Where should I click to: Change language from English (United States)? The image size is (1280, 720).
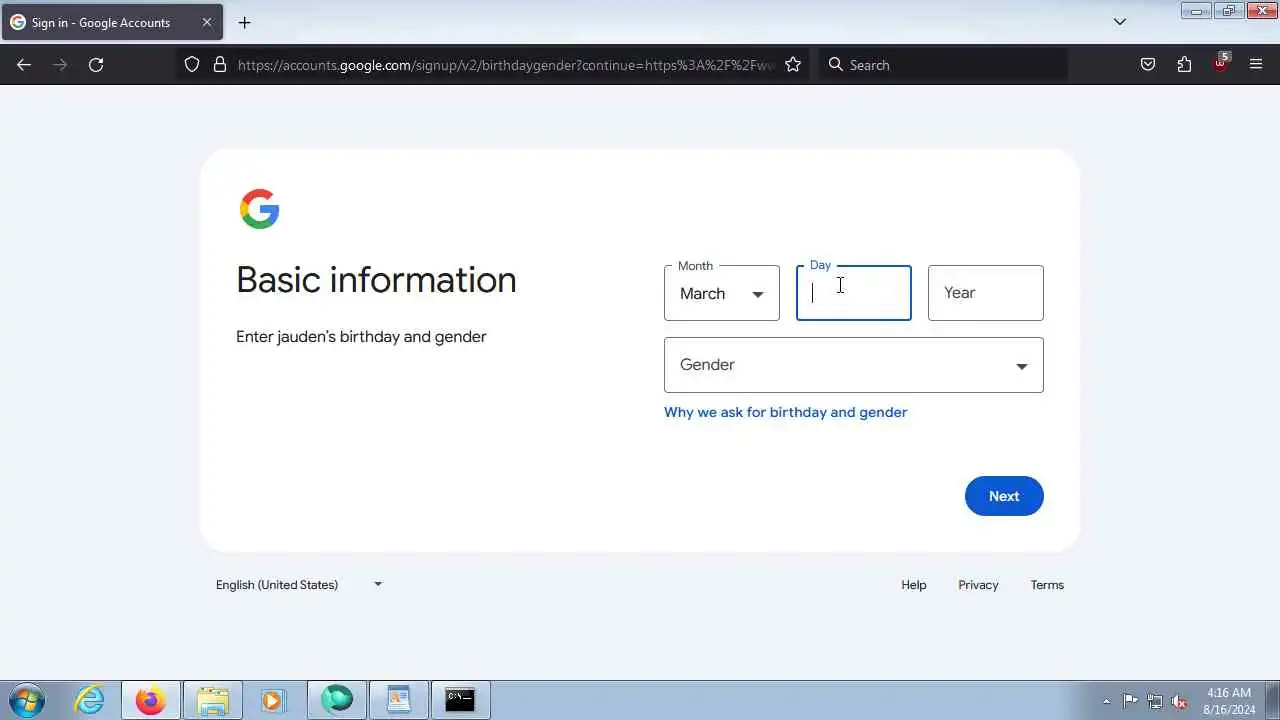coord(299,585)
